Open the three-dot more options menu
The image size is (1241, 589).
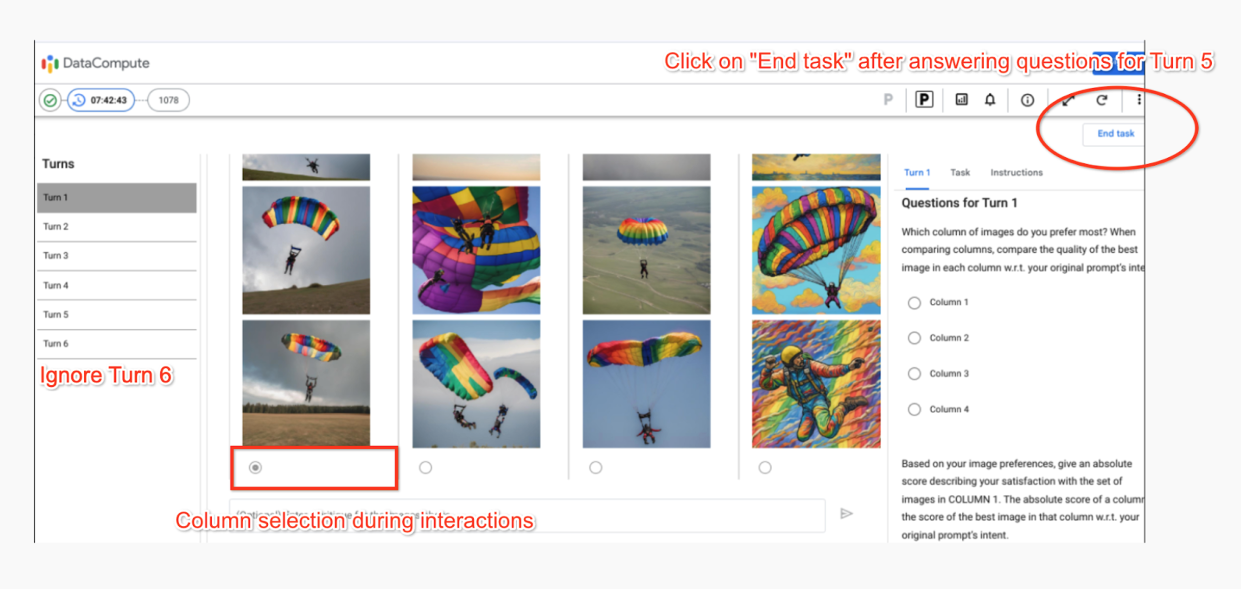(x=1138, y=100)
